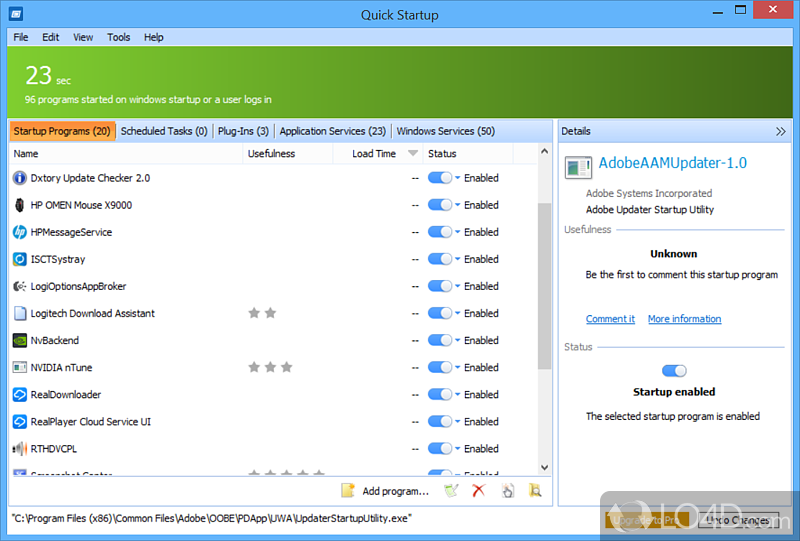Click the Add program note icon

347,490
